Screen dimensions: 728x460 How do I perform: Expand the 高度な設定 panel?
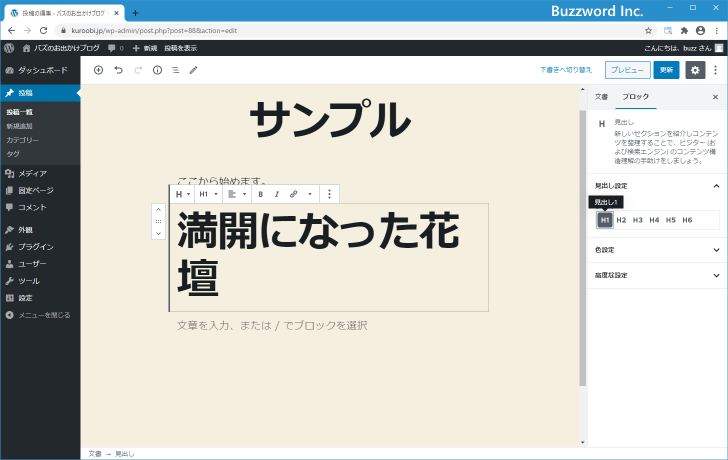tap(657, 275)
